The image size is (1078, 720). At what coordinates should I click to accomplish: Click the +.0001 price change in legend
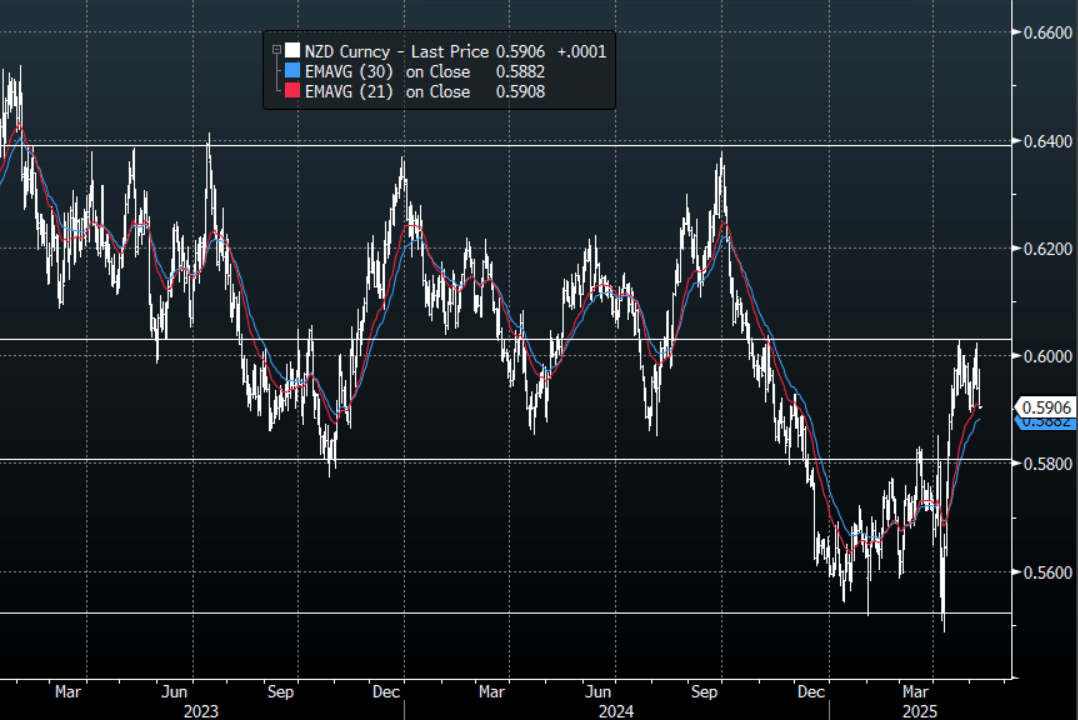coord(582,51)
